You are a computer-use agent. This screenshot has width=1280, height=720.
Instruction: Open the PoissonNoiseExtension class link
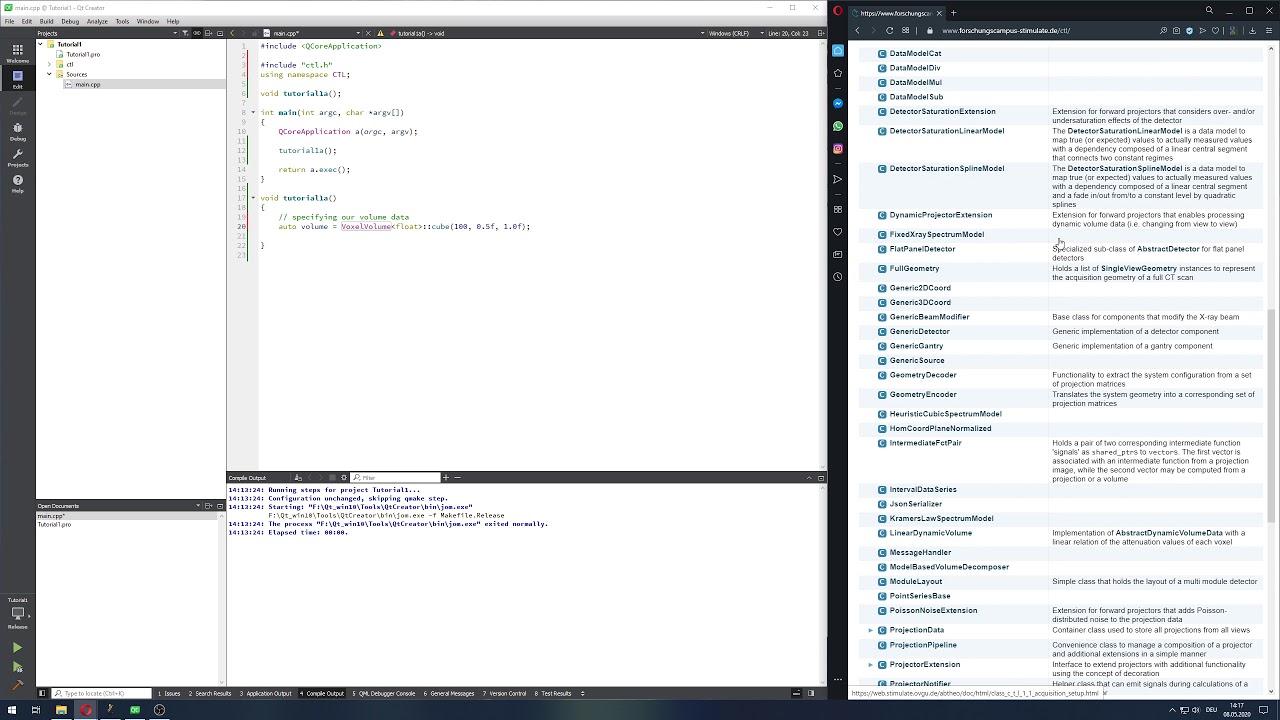pyautogui.click(x=933, y=610)
